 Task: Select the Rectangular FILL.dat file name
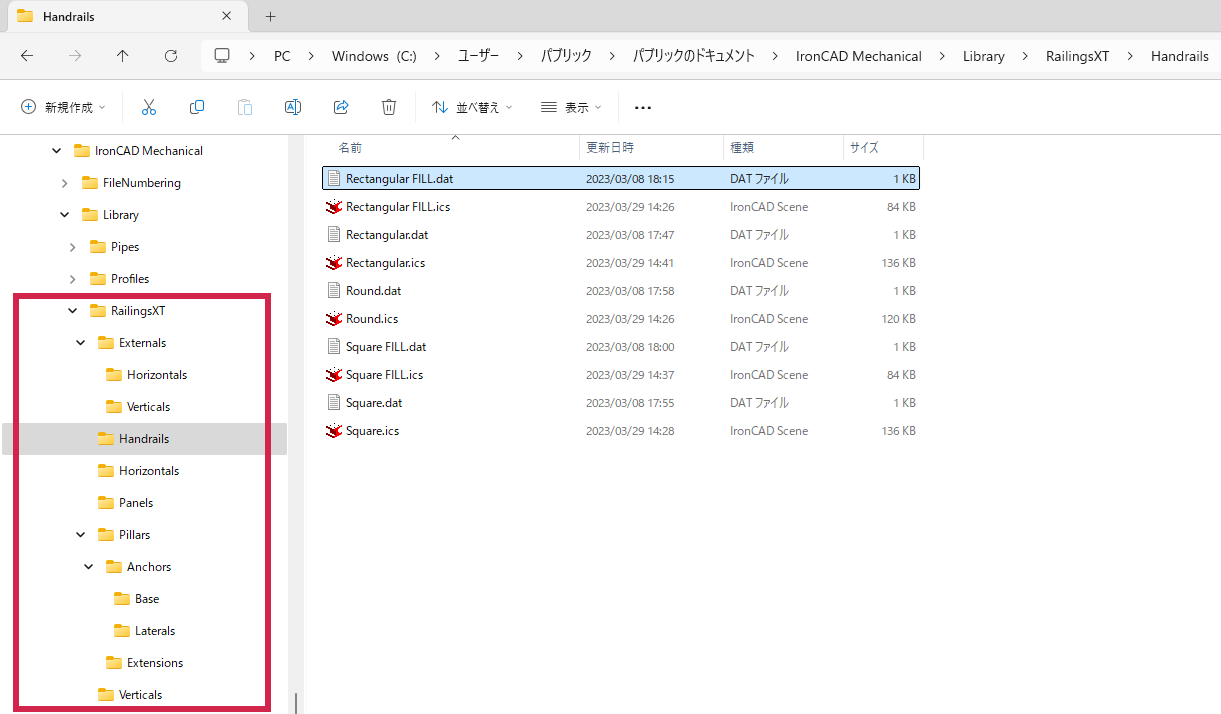tap(399, 179)
